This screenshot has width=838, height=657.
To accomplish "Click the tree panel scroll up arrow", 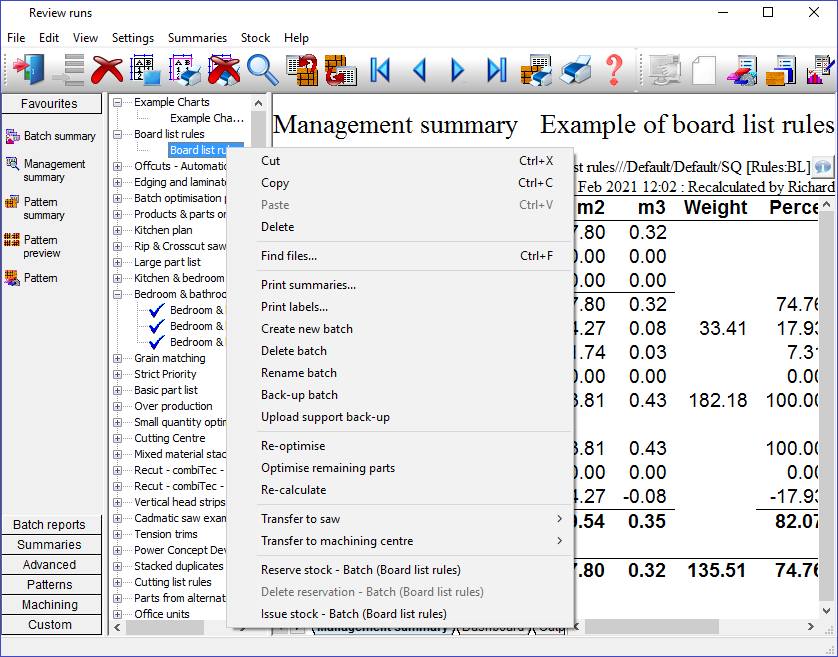I will 259,103.
